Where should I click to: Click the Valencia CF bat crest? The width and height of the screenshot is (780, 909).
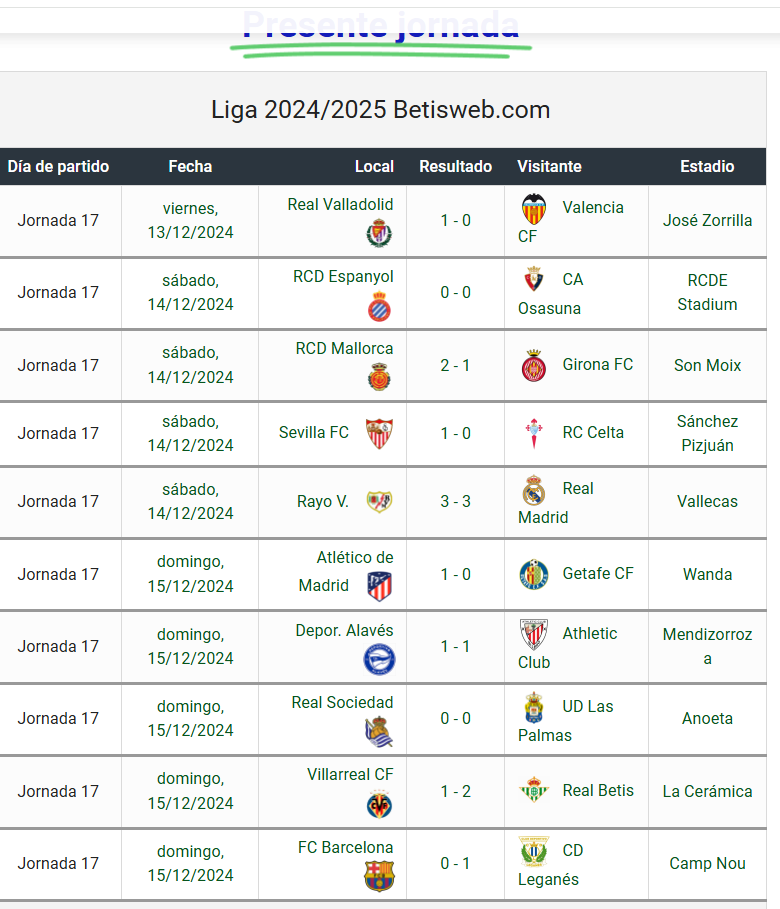point(534,208)
